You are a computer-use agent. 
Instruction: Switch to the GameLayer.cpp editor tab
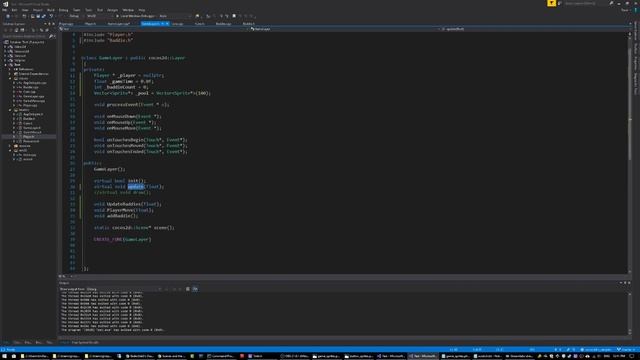click(118, 24)
